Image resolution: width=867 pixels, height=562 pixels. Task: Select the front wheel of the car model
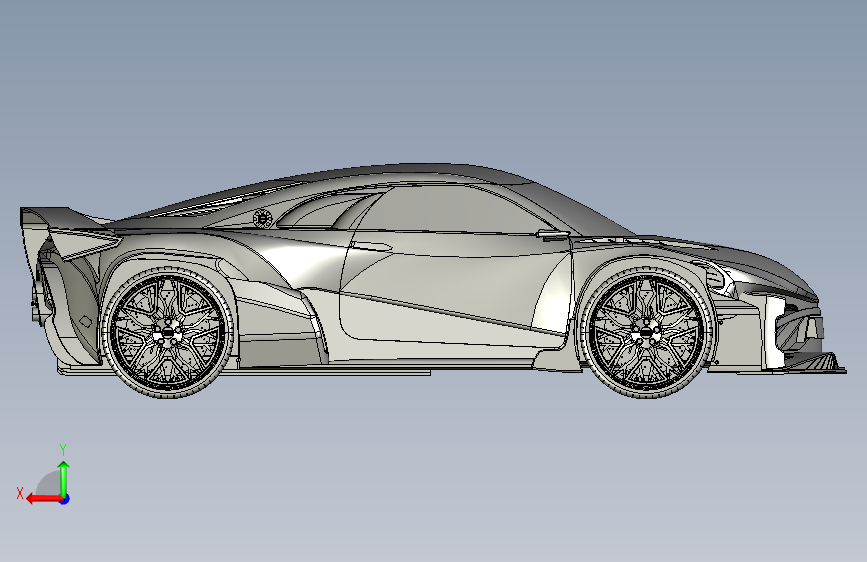(x=646, y=332)
